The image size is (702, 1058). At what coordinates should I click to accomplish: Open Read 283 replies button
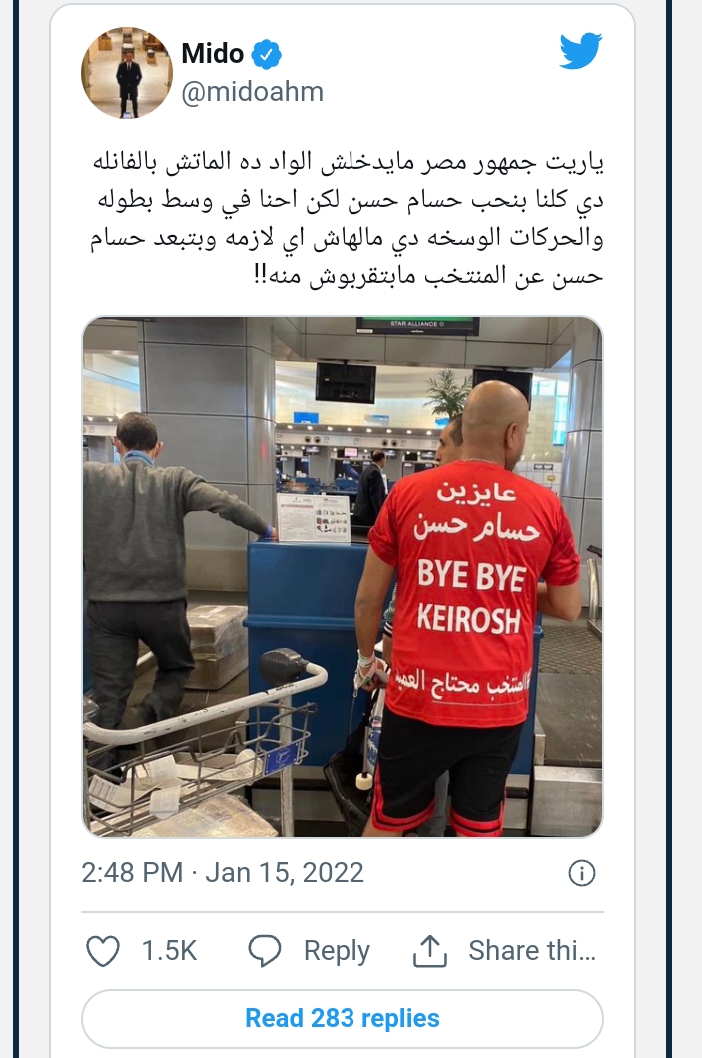(x=342, y=1018)
